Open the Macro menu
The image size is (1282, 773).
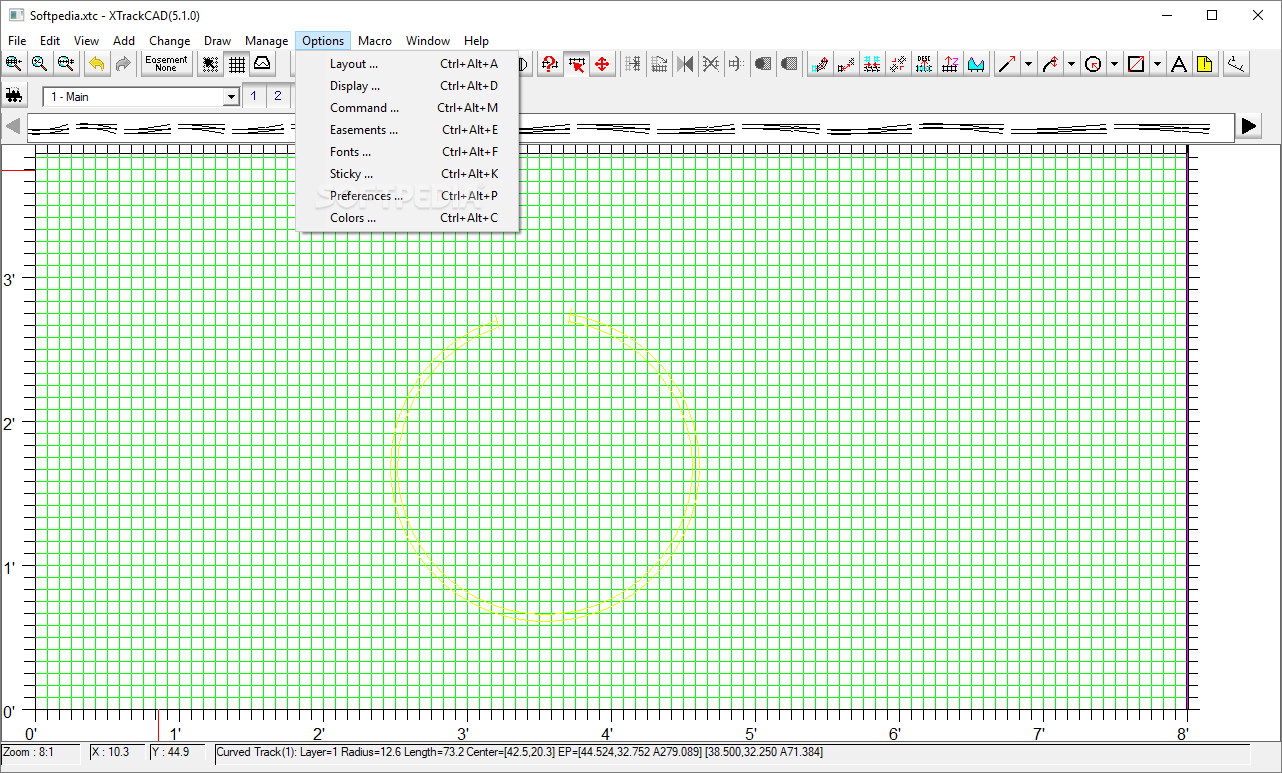coord(375,41)
